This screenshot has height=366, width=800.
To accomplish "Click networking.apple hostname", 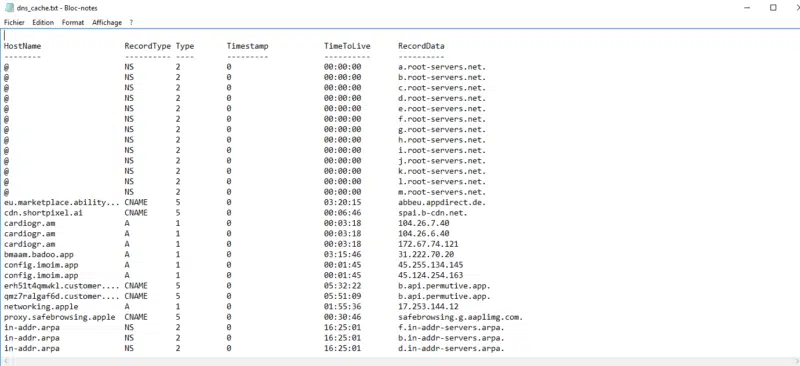I will click(41, 307).
